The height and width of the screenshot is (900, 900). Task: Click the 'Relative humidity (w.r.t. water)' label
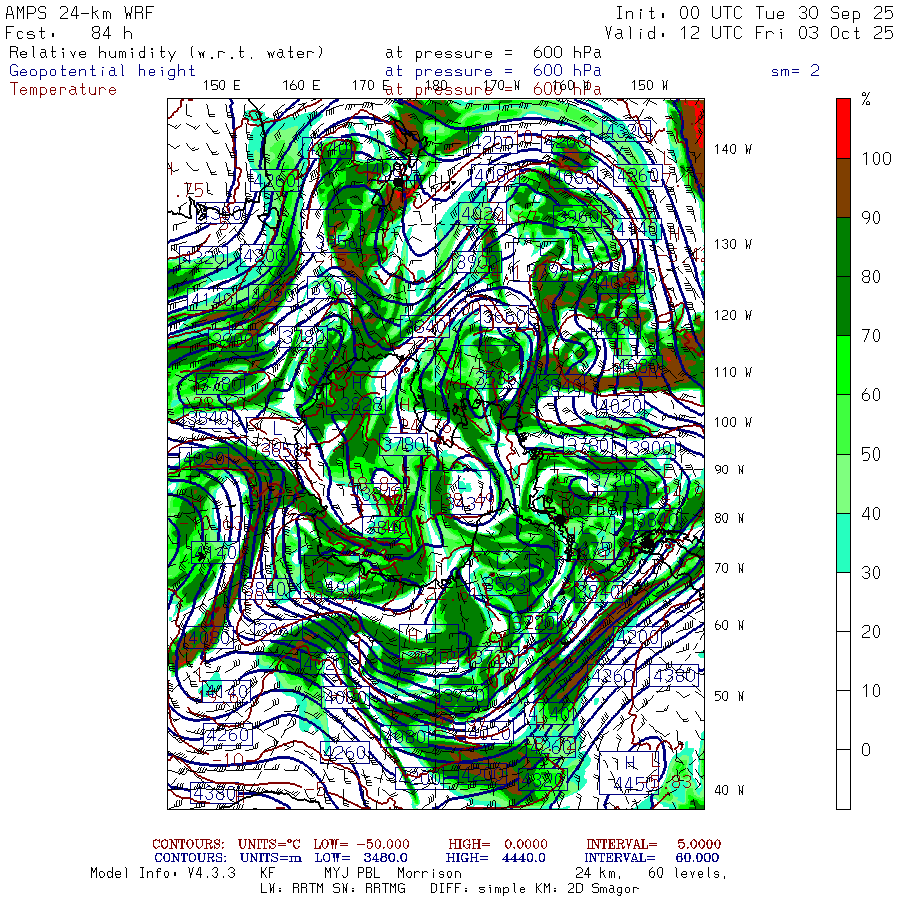166,53
